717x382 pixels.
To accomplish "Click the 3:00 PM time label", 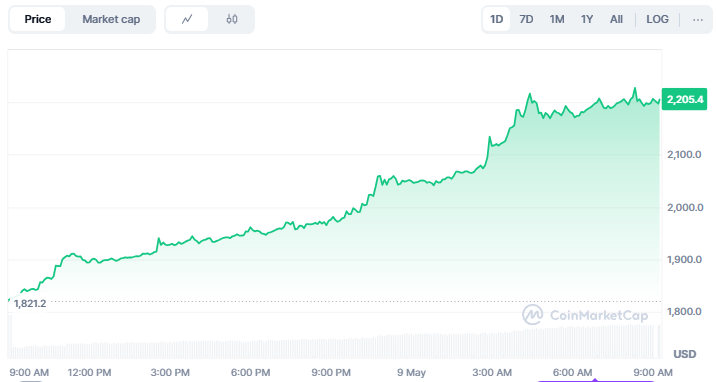I will point(170,372).
